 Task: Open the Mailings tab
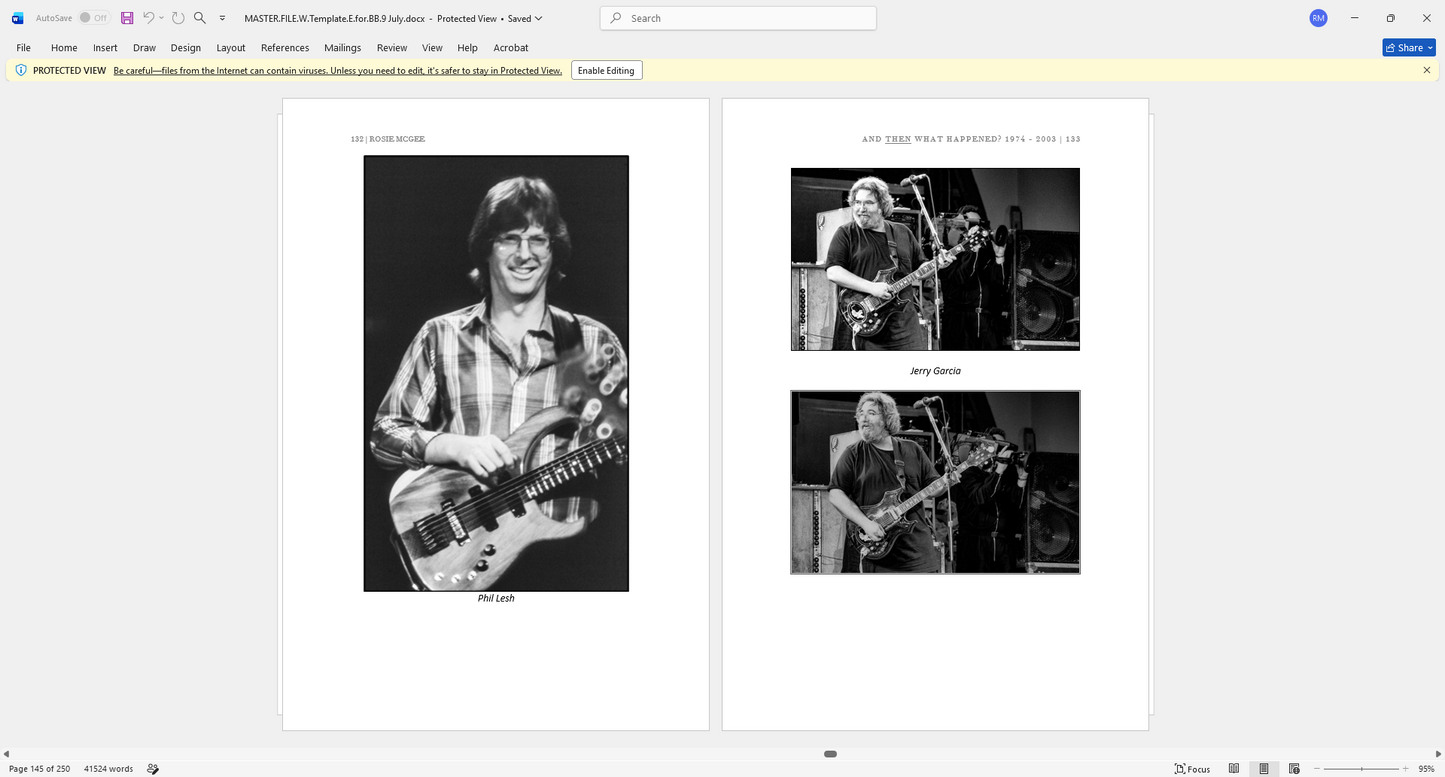pos(342,47)
